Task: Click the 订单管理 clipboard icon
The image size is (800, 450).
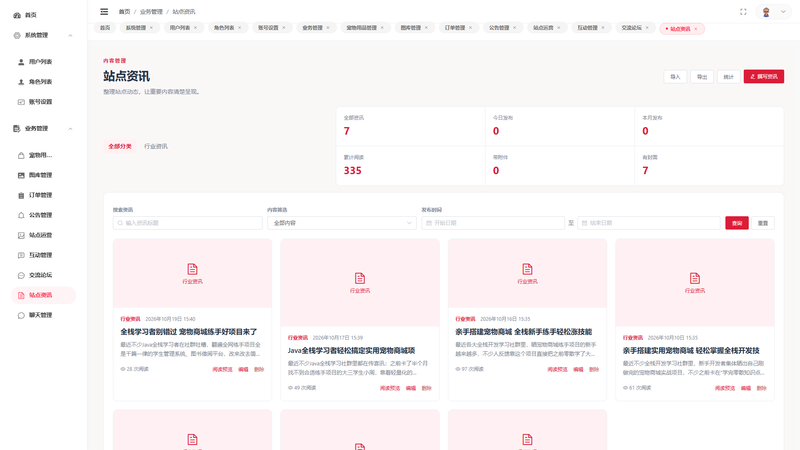Action: [21, 195]
